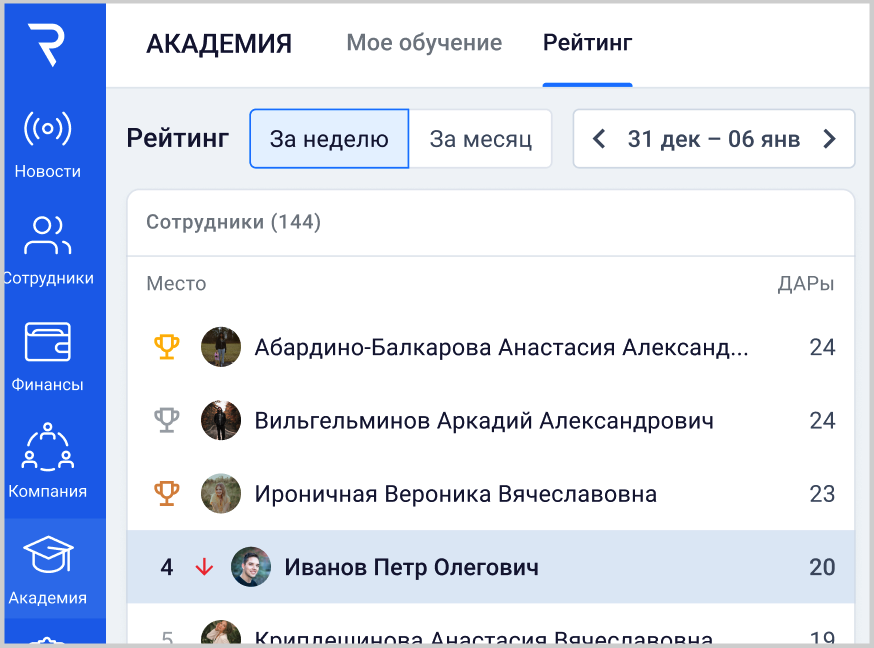Screen dimensions: 874x648
Task: Click the red down arrow rank indicator
Action: [x=204, y=567]
